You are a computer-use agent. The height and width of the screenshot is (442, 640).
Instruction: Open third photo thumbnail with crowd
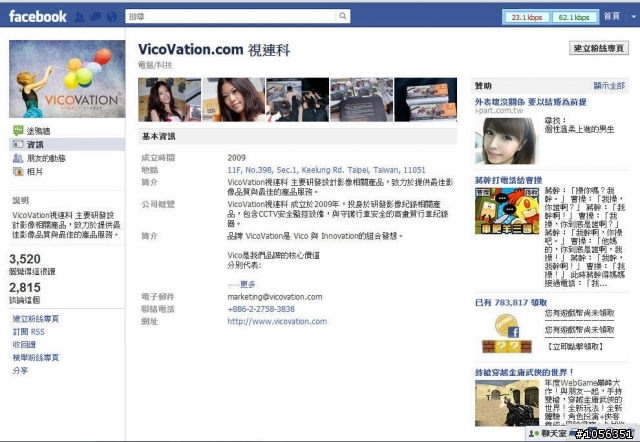(x=297, y=100)
